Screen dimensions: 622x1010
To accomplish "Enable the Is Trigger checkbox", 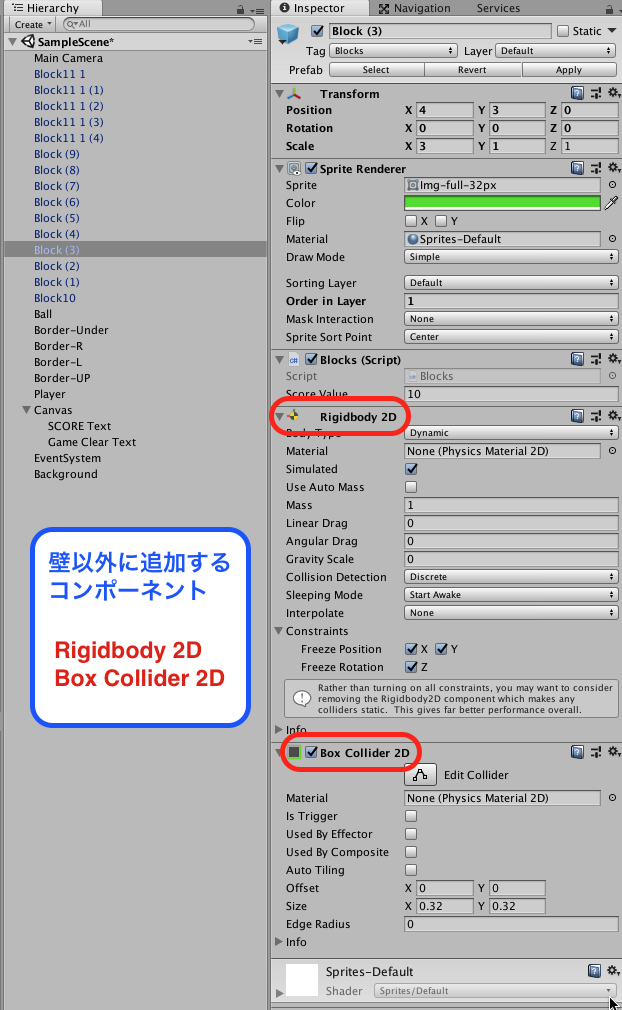I will [x=411, y=816].
